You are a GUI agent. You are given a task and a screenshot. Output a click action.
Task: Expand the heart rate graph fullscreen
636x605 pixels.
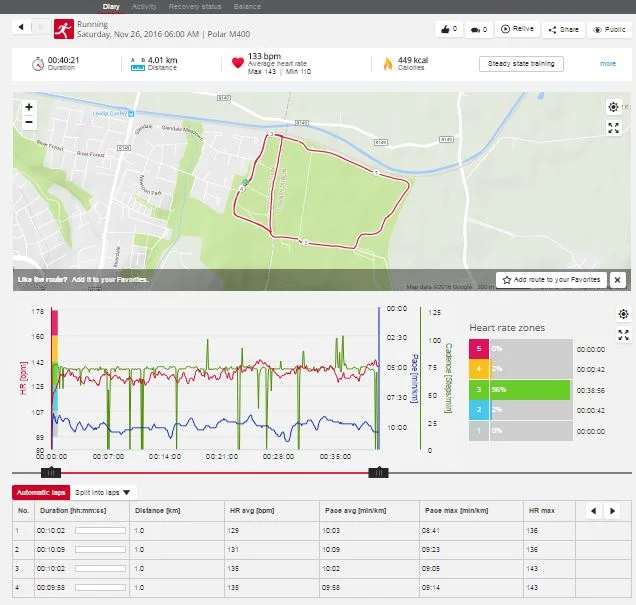pos(623,335)
